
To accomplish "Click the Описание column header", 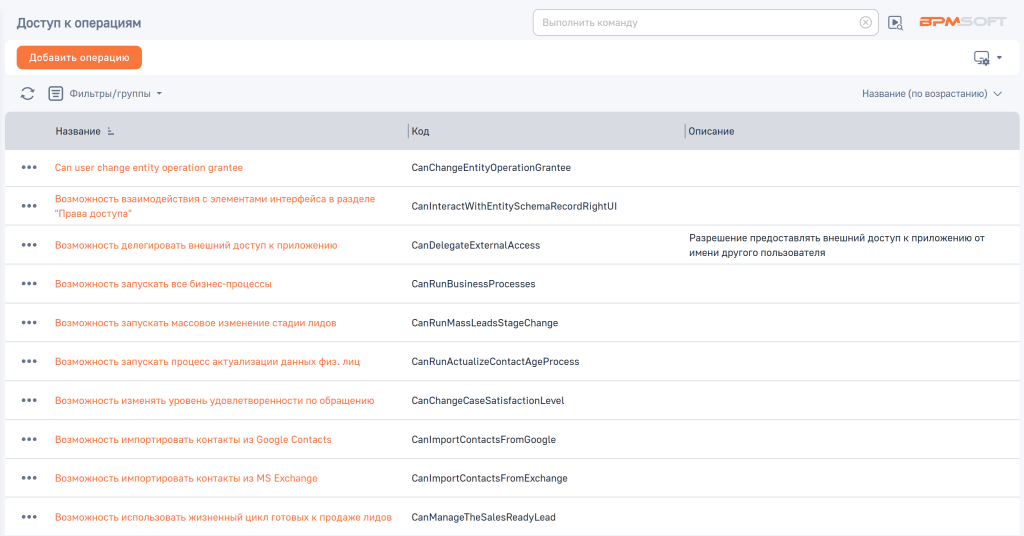I will [711, 131].
